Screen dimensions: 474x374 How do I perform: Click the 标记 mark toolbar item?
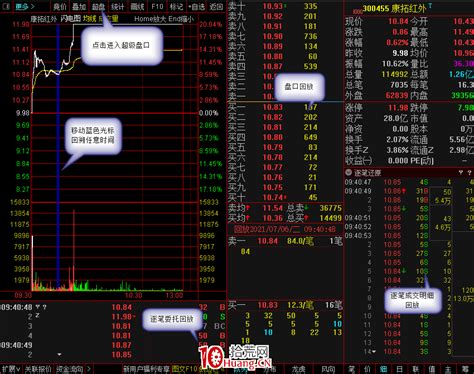[x=176, y=6]
